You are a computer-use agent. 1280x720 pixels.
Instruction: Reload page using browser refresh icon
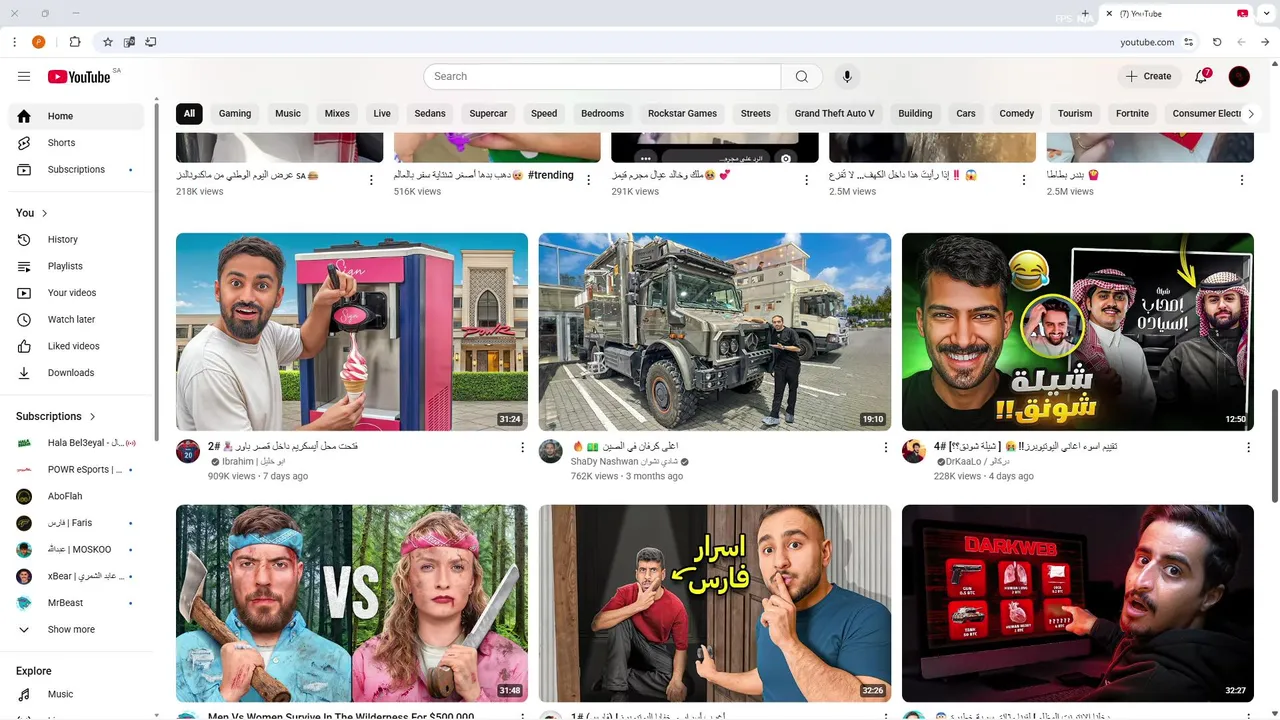click(x=1217, y=42)
